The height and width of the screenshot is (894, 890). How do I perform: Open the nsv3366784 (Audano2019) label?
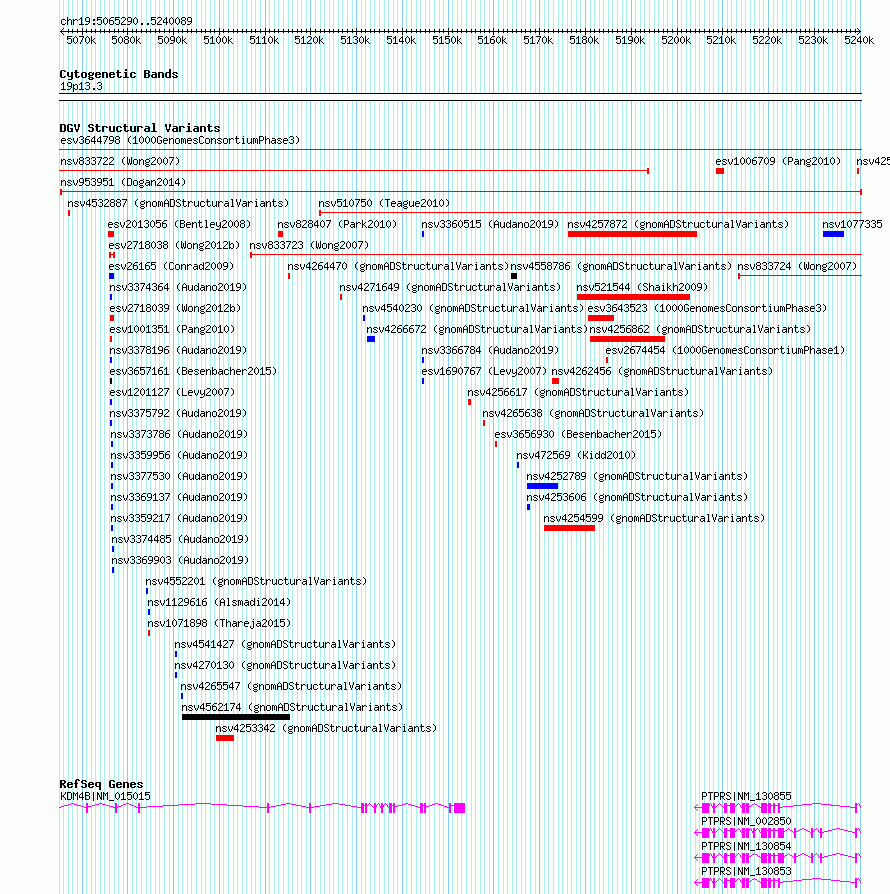click(490, 351)
